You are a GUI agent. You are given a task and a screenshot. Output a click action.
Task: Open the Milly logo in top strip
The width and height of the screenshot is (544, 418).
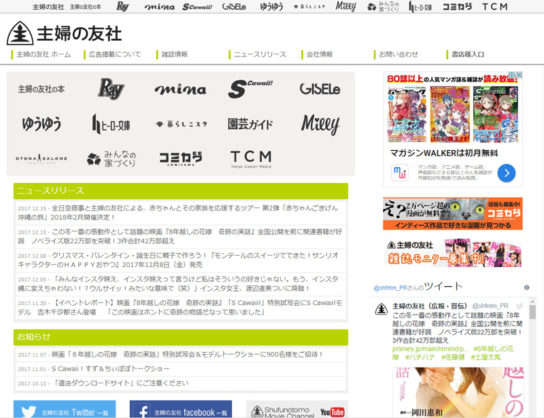click(346, 6)
